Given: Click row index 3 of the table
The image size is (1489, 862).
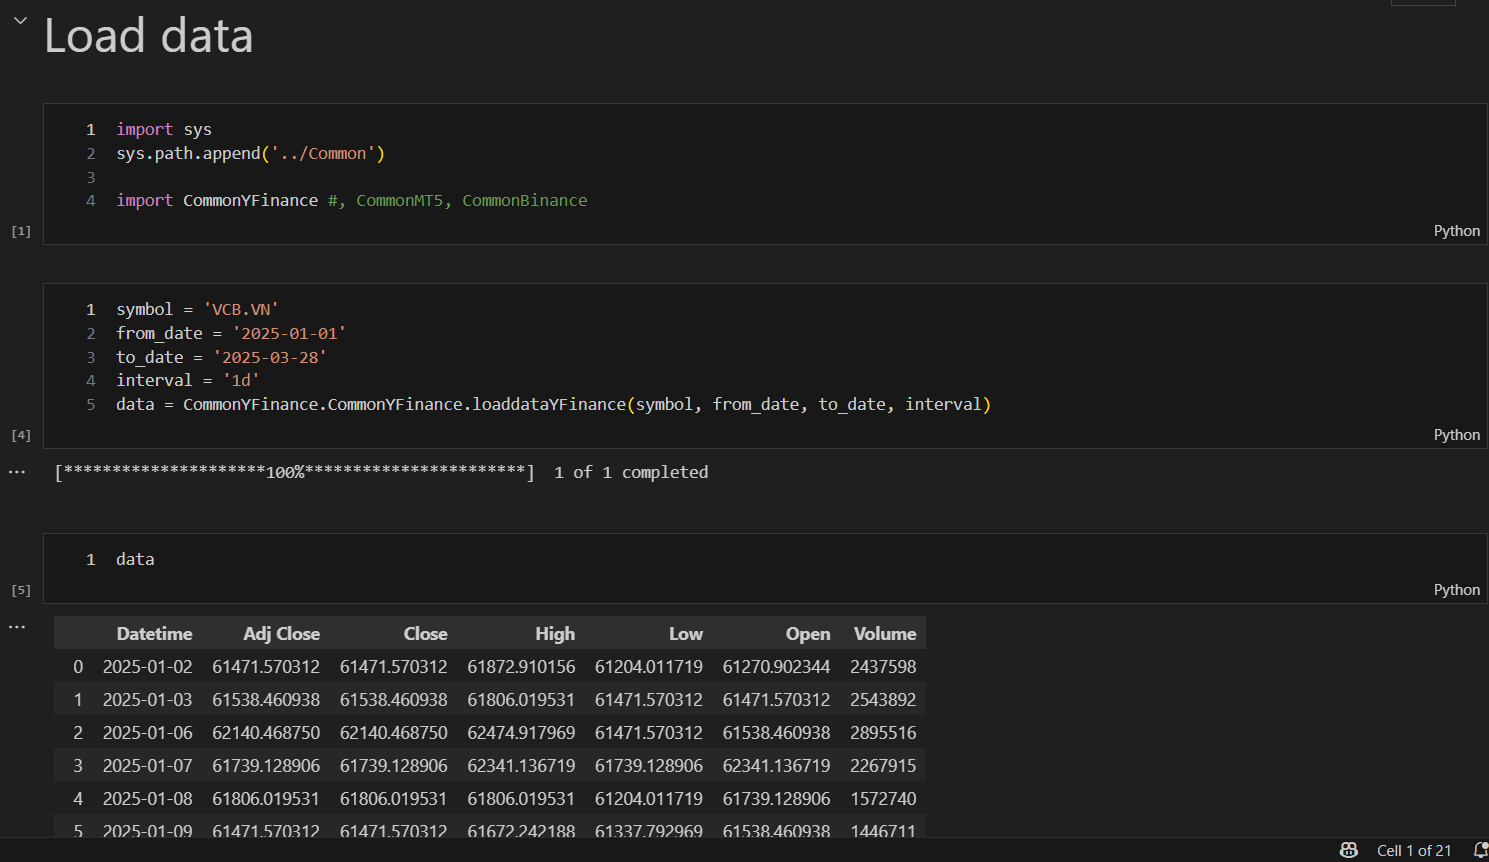Looking at the screenshot, I should pyautogui.click(x=78, y=766).
